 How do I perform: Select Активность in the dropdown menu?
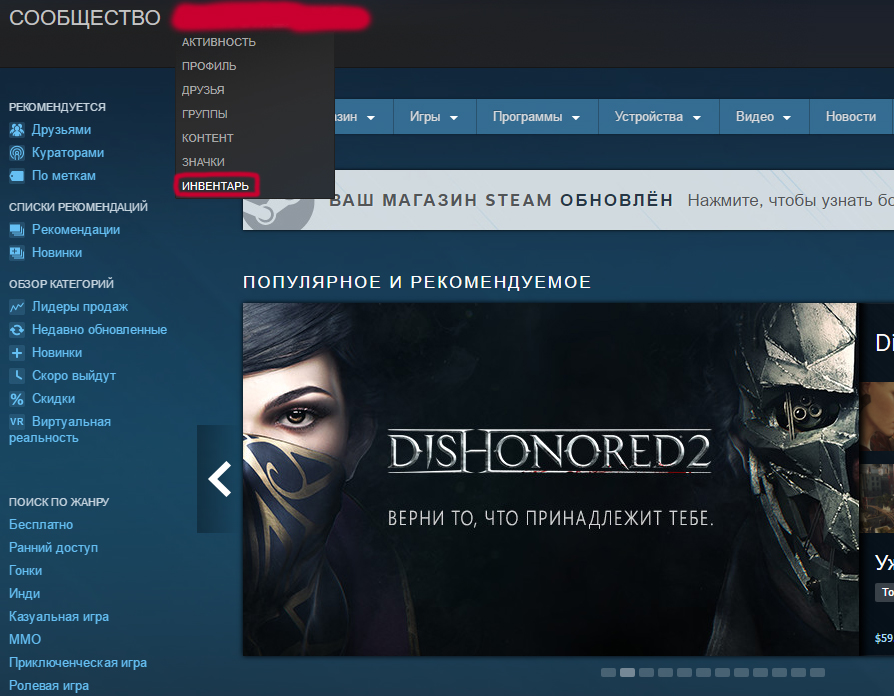(219, 42)
